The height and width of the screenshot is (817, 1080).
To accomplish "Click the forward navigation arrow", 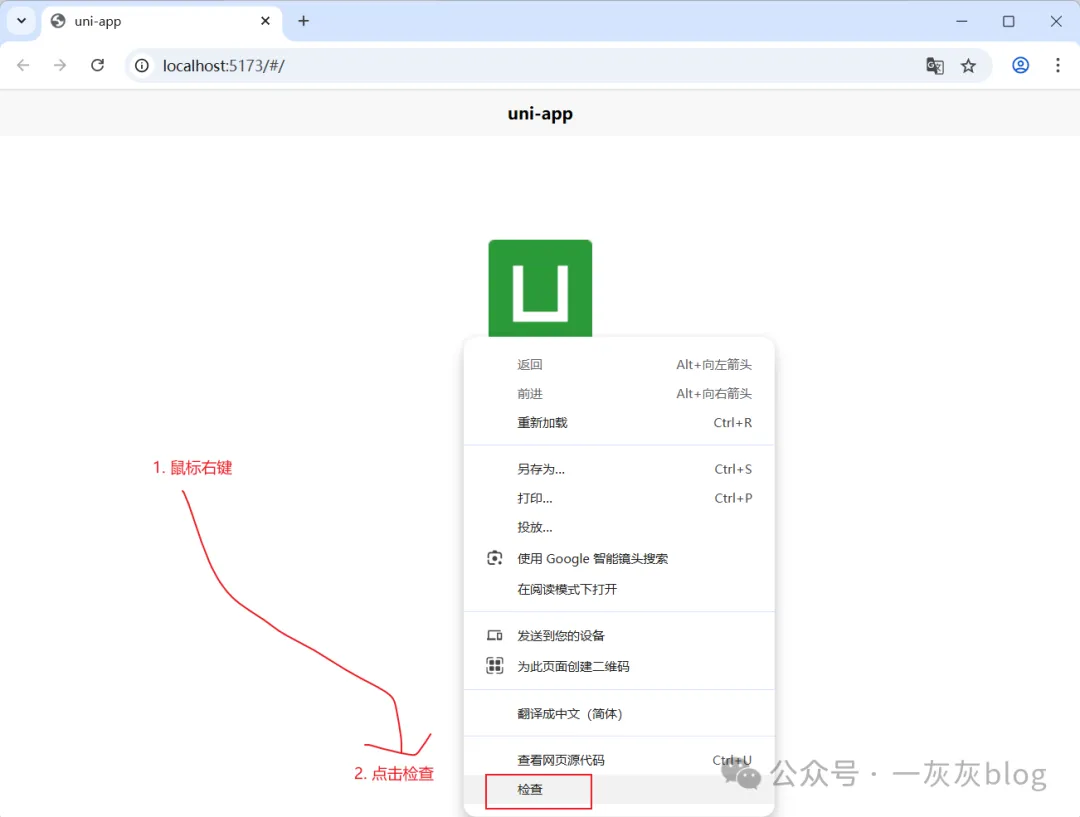I will 60,65.
